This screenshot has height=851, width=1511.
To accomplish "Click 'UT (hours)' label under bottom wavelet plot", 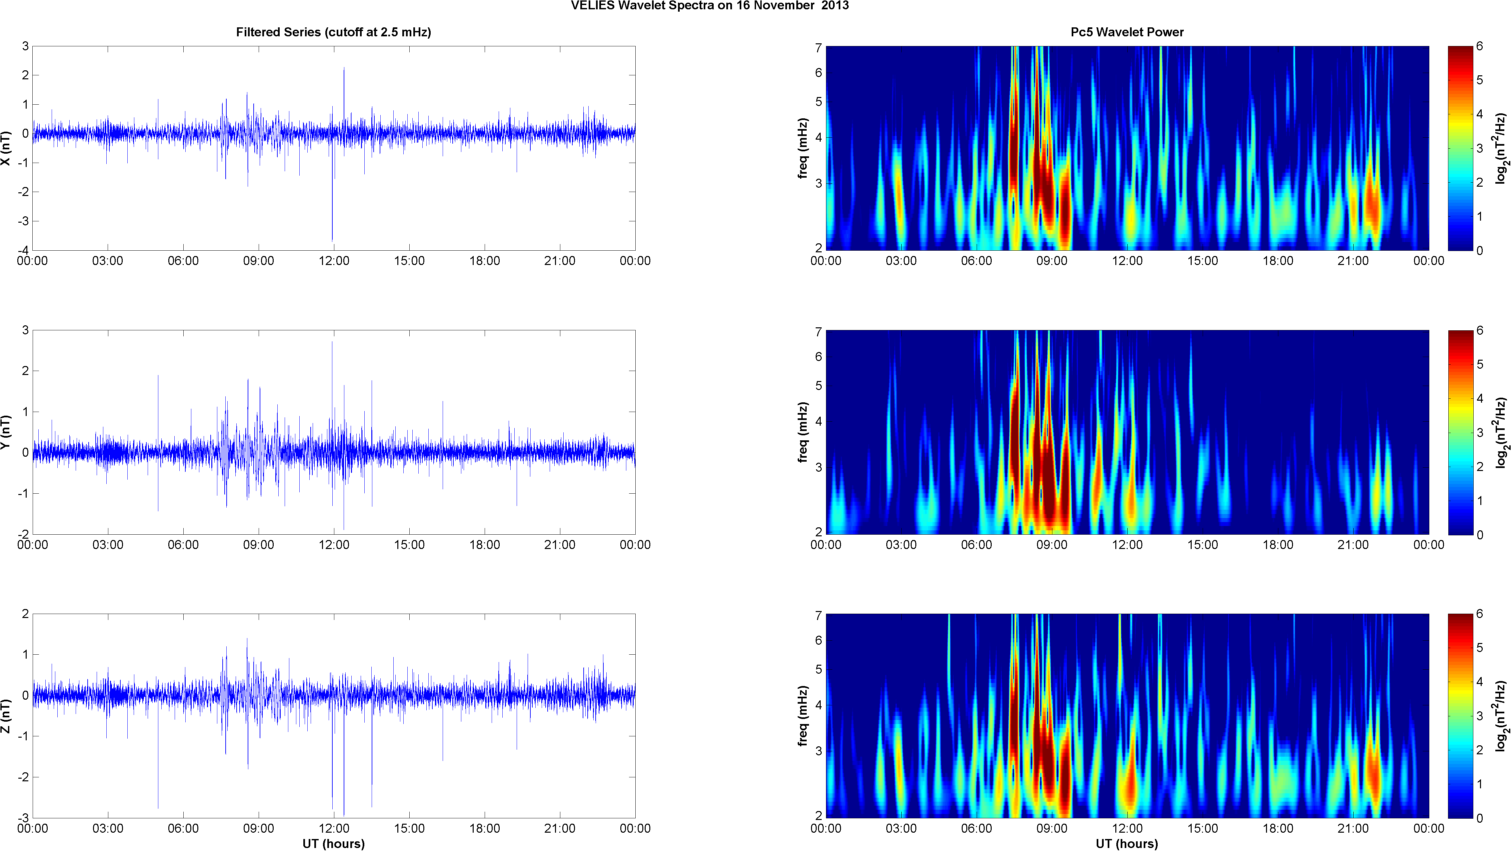I will (1127, 844).
